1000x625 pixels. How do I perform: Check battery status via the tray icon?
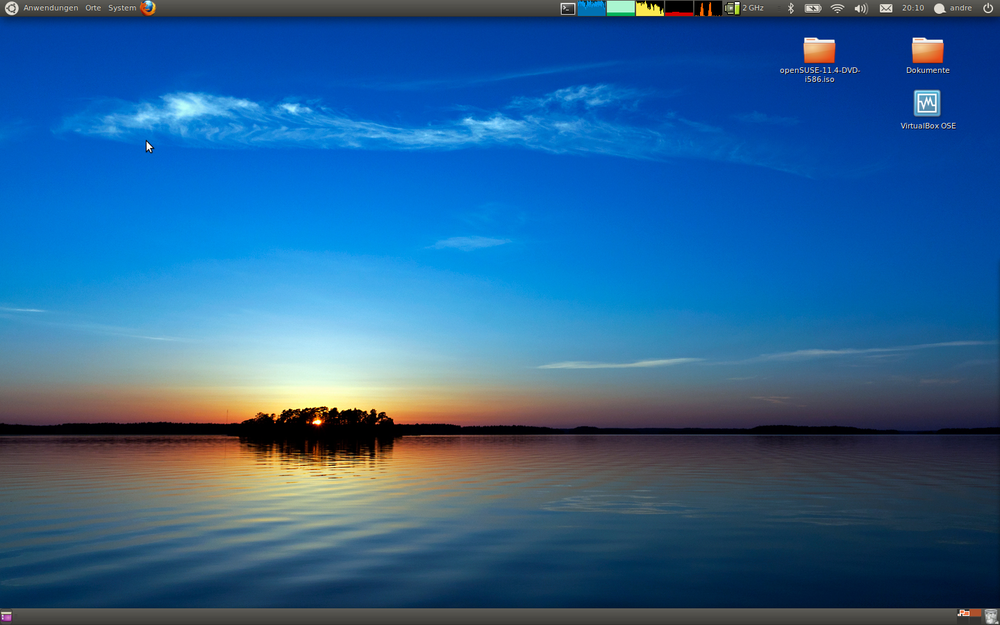tap(813, 8)
